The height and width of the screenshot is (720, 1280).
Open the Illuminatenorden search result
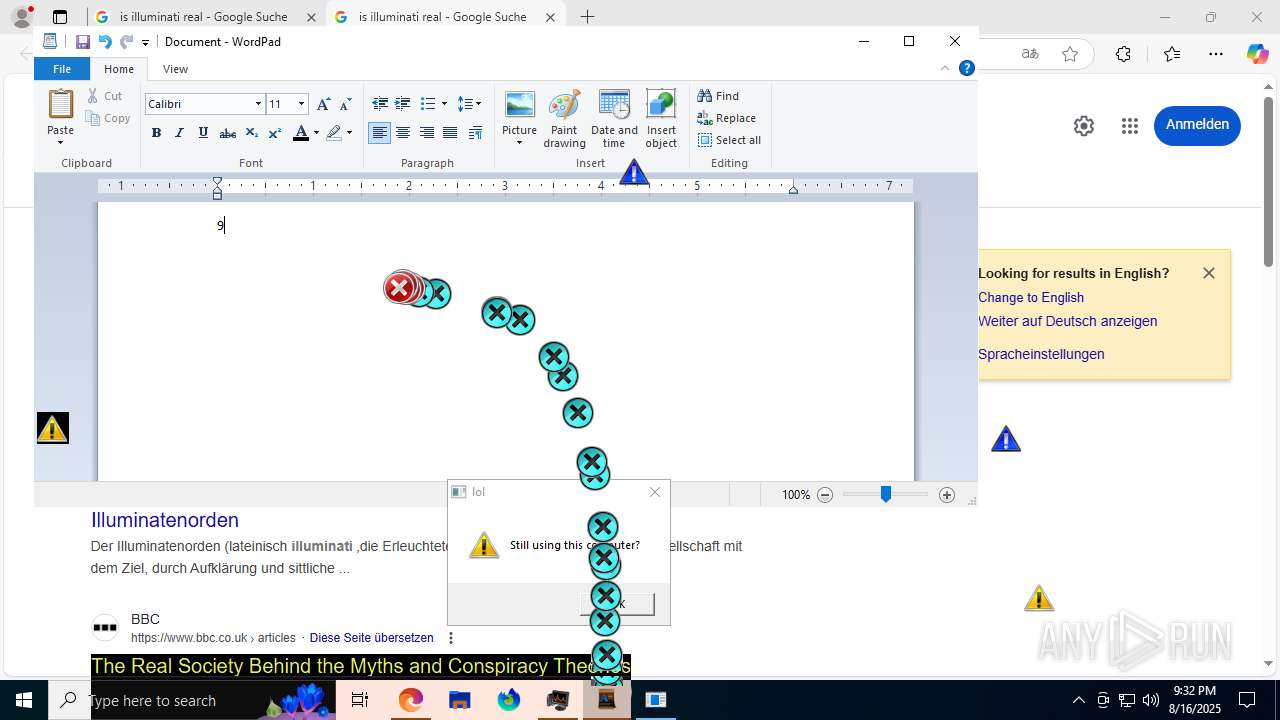pos(165,520)
